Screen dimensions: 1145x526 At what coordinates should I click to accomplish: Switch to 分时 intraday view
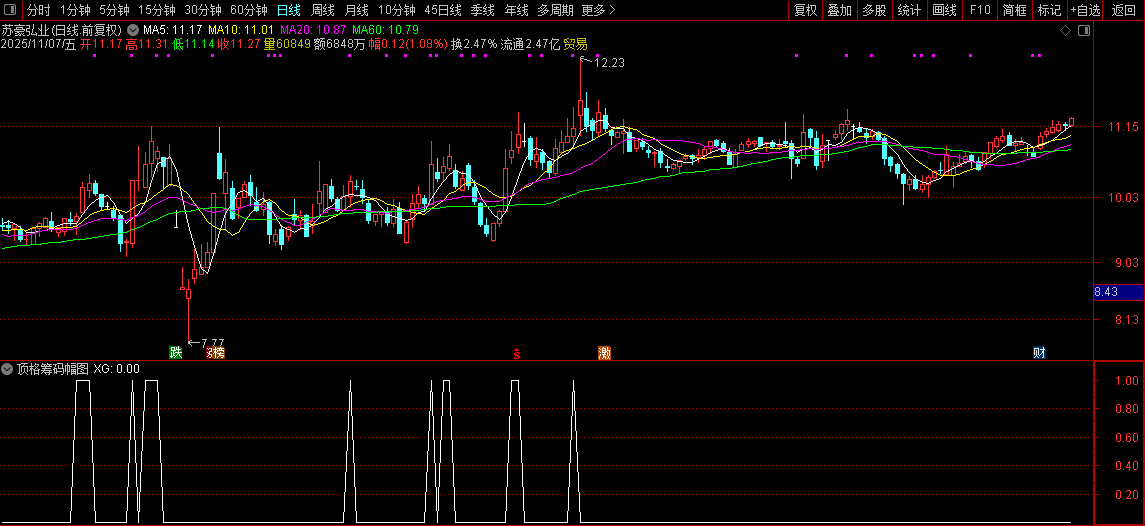[39, 10]
